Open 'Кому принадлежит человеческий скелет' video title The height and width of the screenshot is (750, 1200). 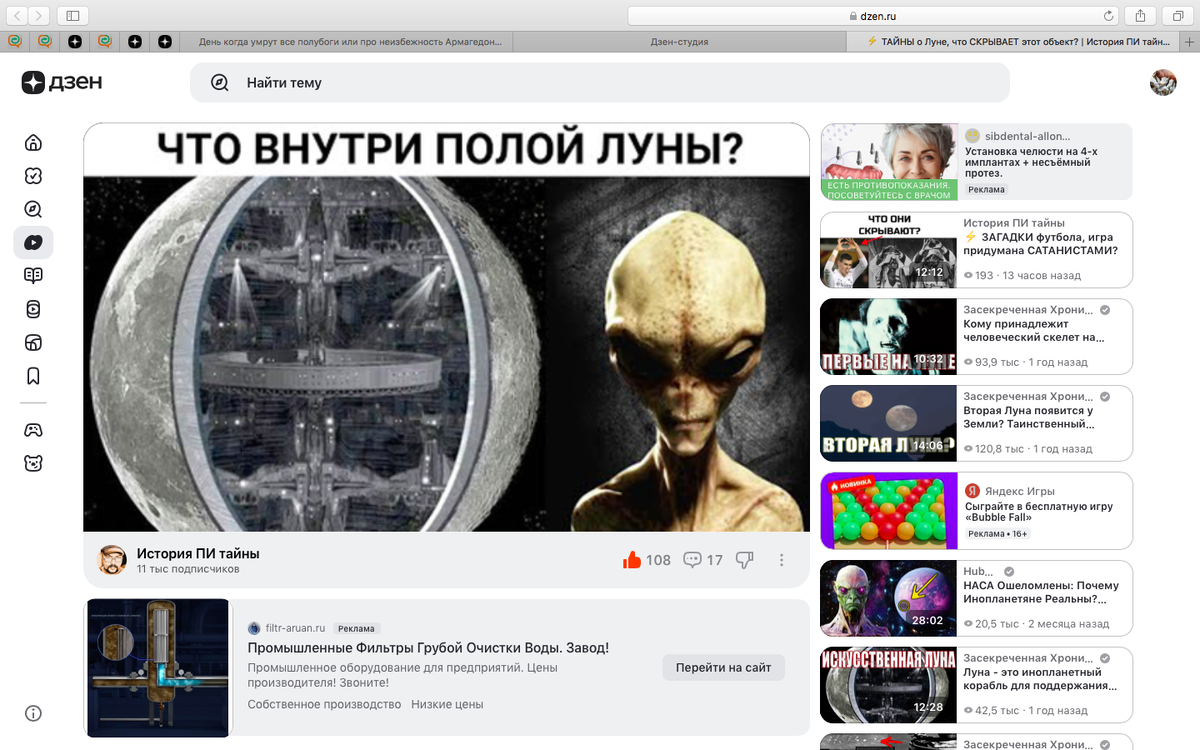(x=1034, y=331)
